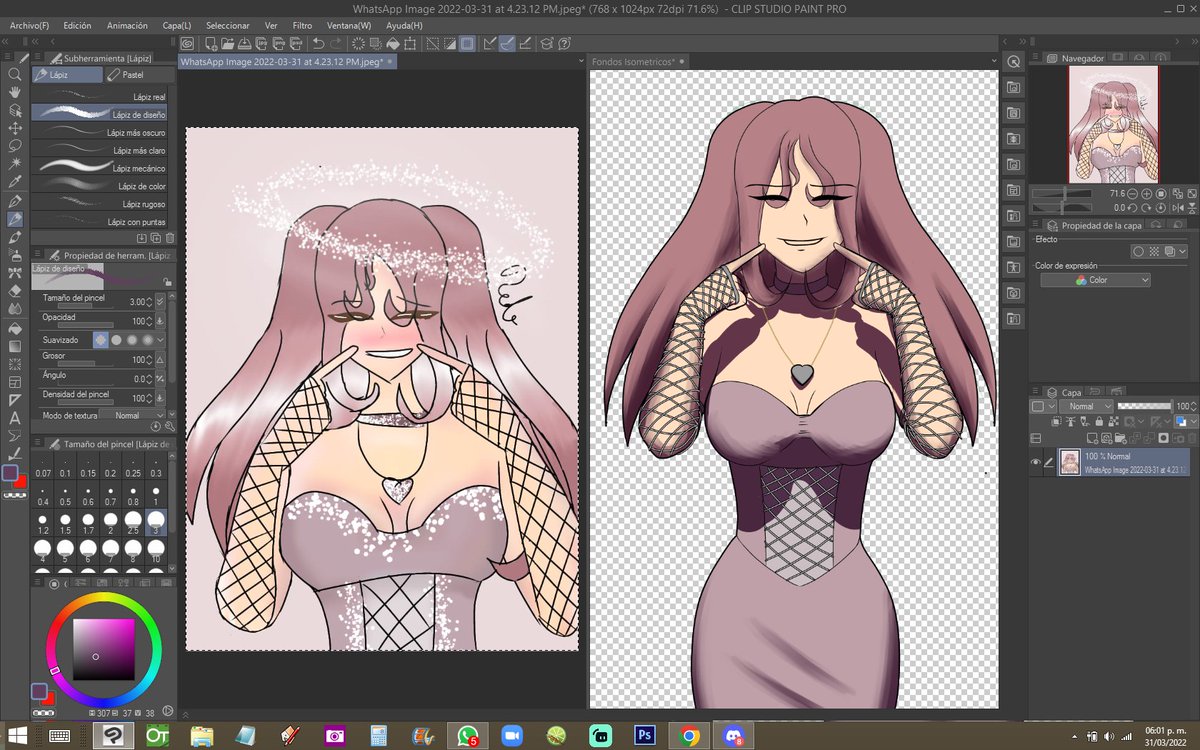The width and height of the screenshot is (1200, 750).
Task: Open file via folder icon in command bar
Action: [x=229, y=43]
